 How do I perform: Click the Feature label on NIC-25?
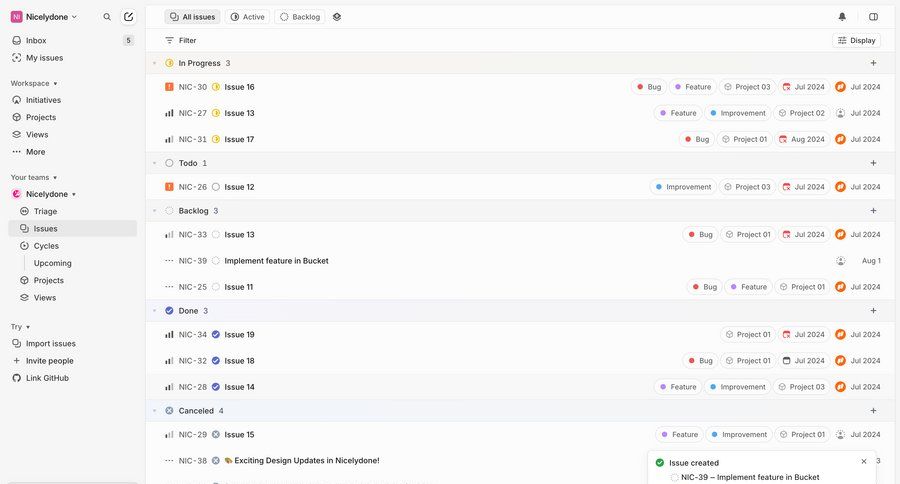(x=748, y=287)
